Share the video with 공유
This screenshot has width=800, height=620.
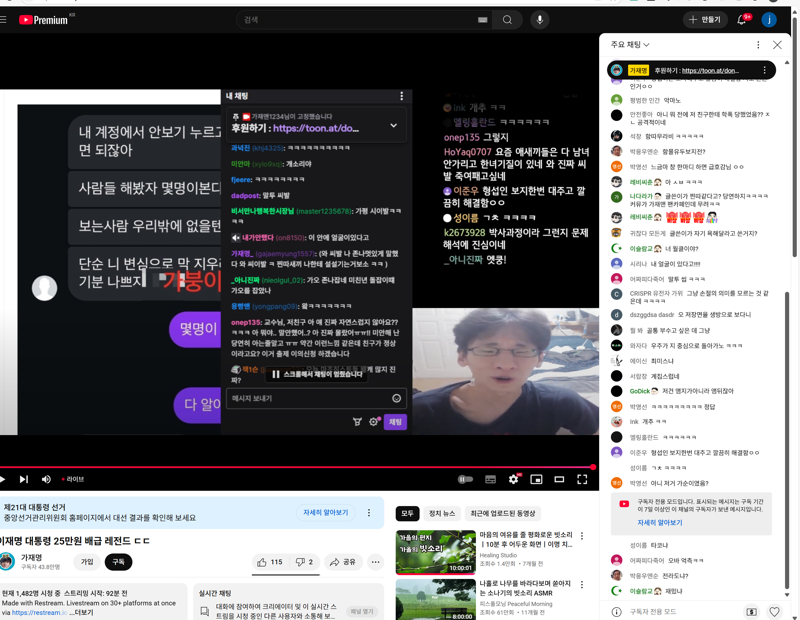pos(343,562)
